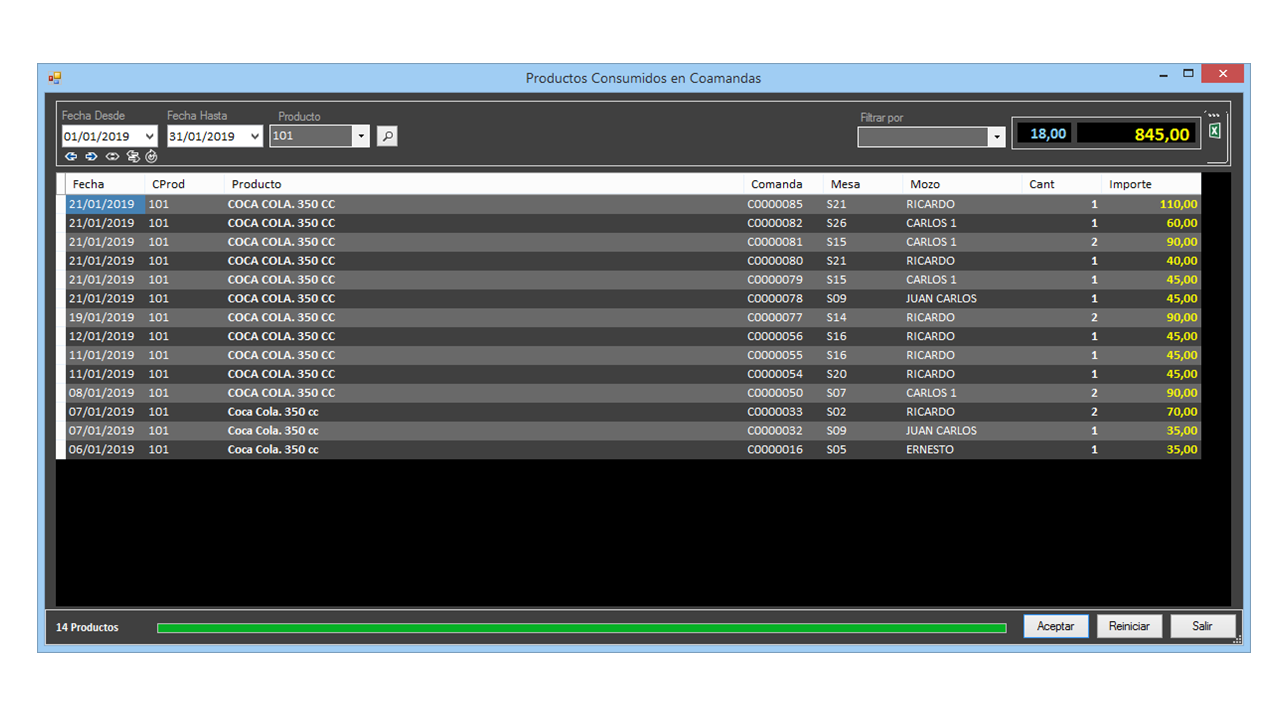This screenshot has width=1280, height=720.
Task: Click the blue left arrow date icon
Action: 71,157
